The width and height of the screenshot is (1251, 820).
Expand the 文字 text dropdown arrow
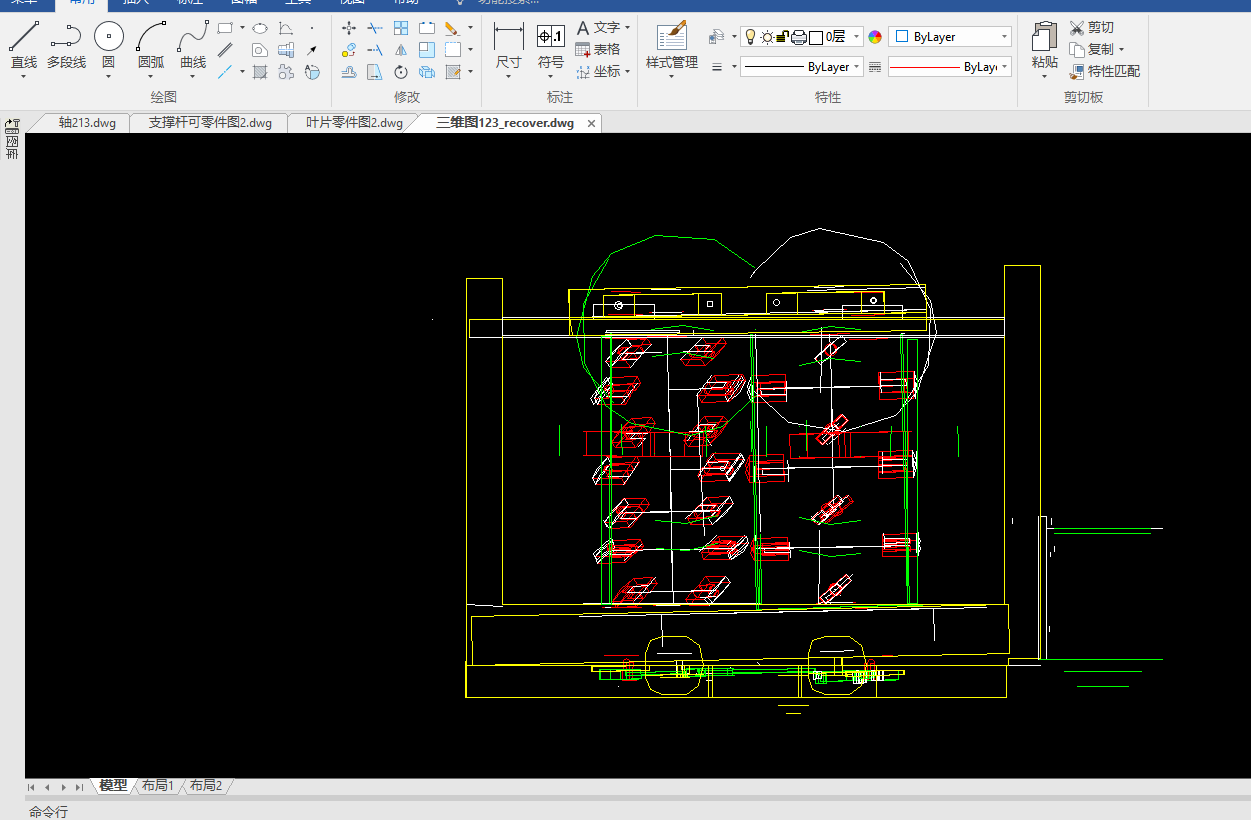627,28
